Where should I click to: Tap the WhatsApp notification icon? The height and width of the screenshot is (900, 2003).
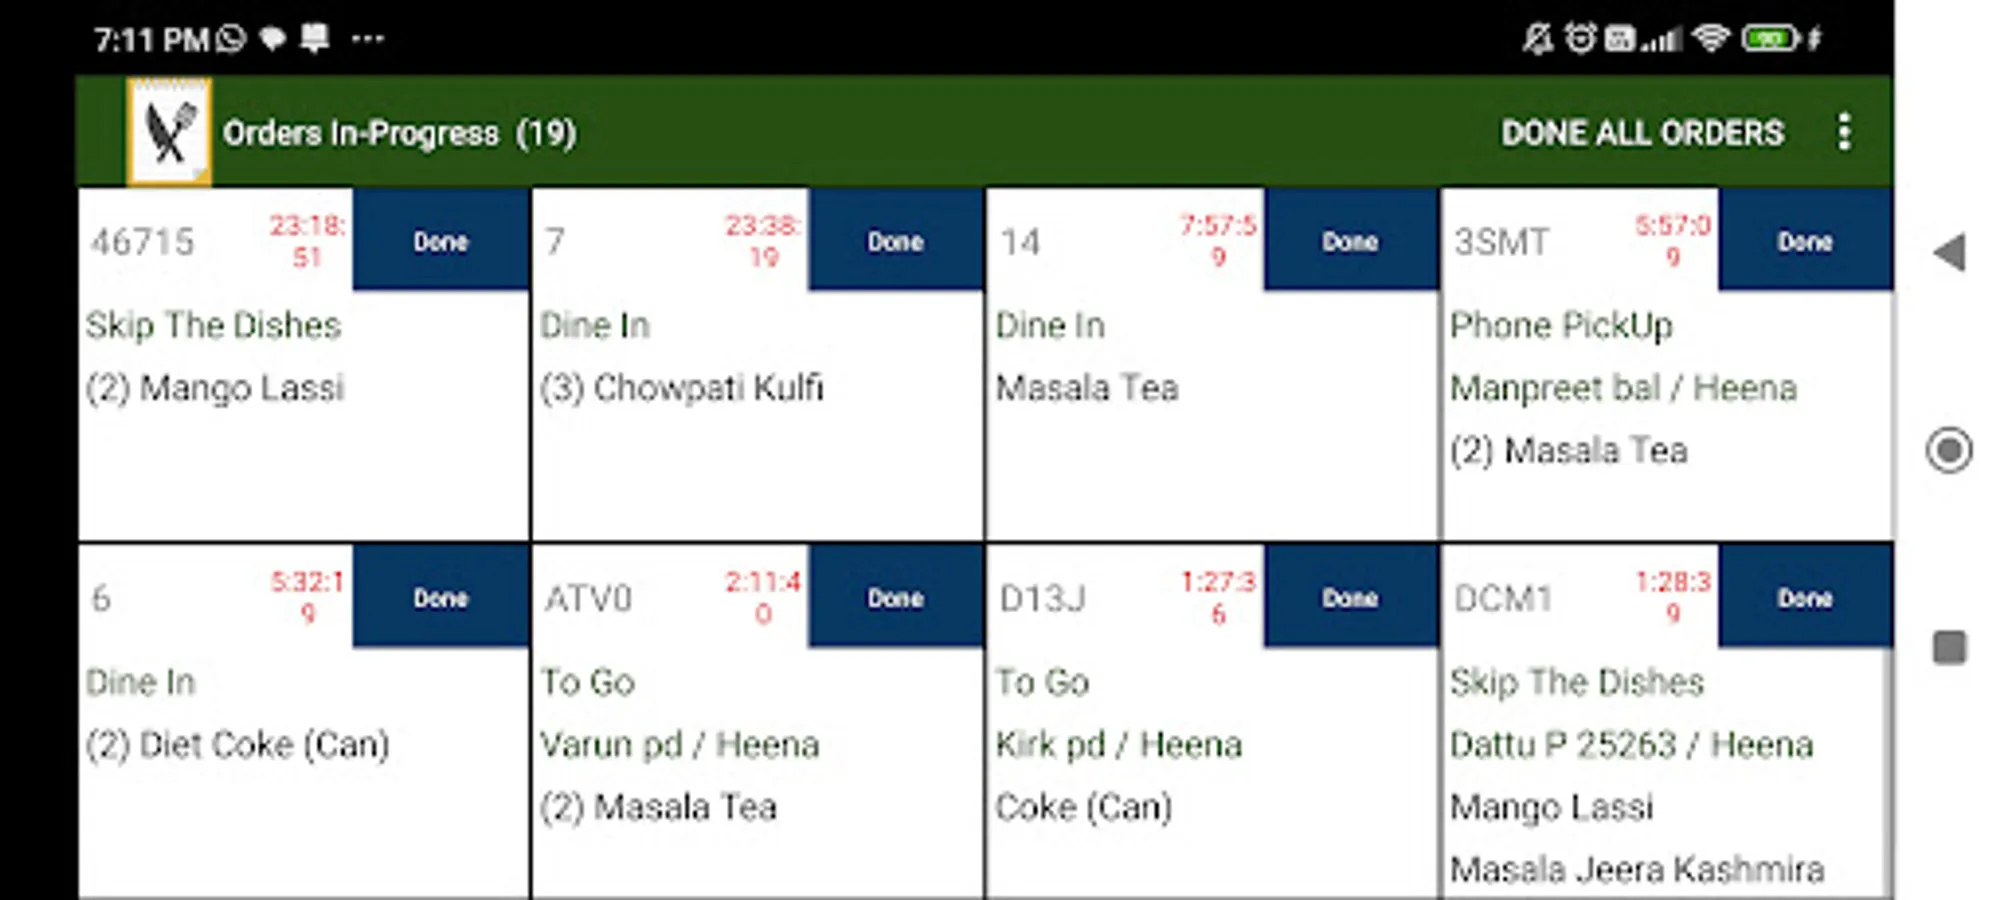(x=231, y=39)
